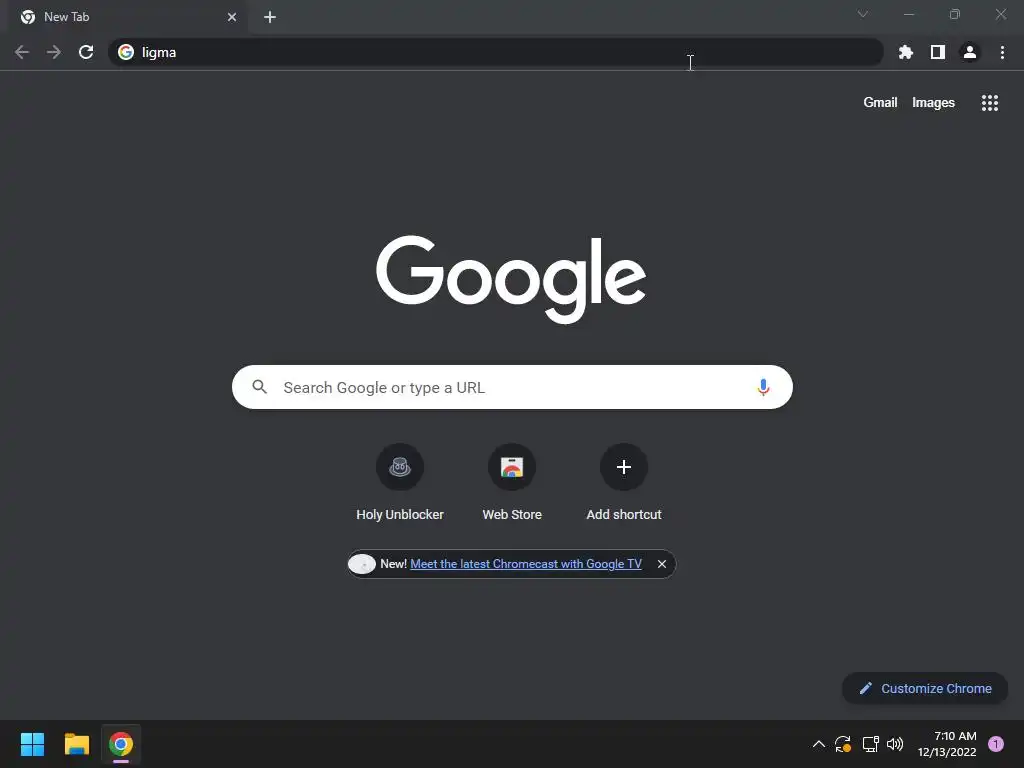1024x768 pixels.
Task: Toggle the side panel icon
Action: pos(937,52)
